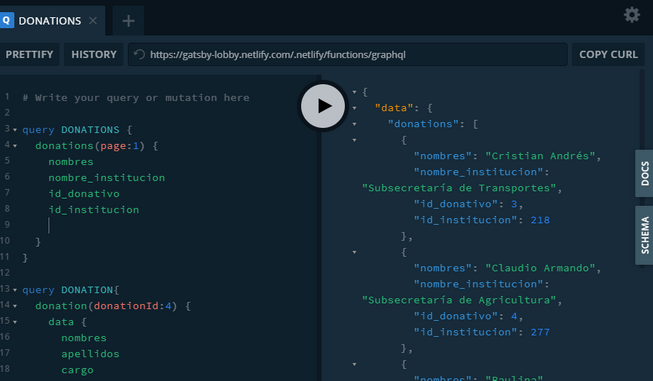Place cursor on empty line 9 of the editor

pos(167,225)
